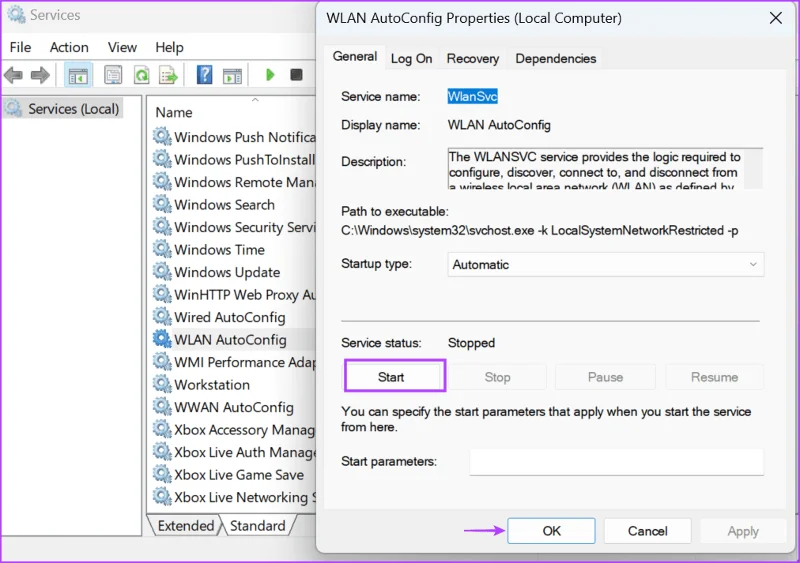Open the Help question-mark toolbar icon
This screenshot has height=563, width=800.
tap(204, 76)
